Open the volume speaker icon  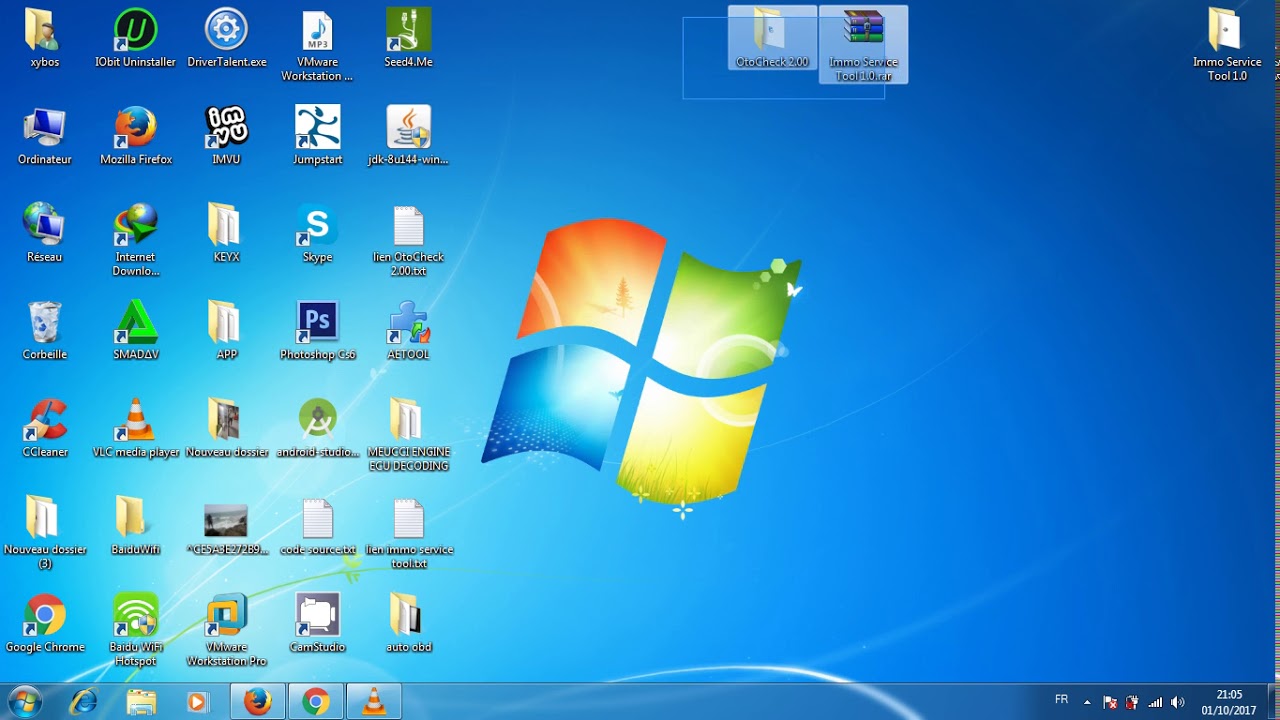(x=1177, y=702)
